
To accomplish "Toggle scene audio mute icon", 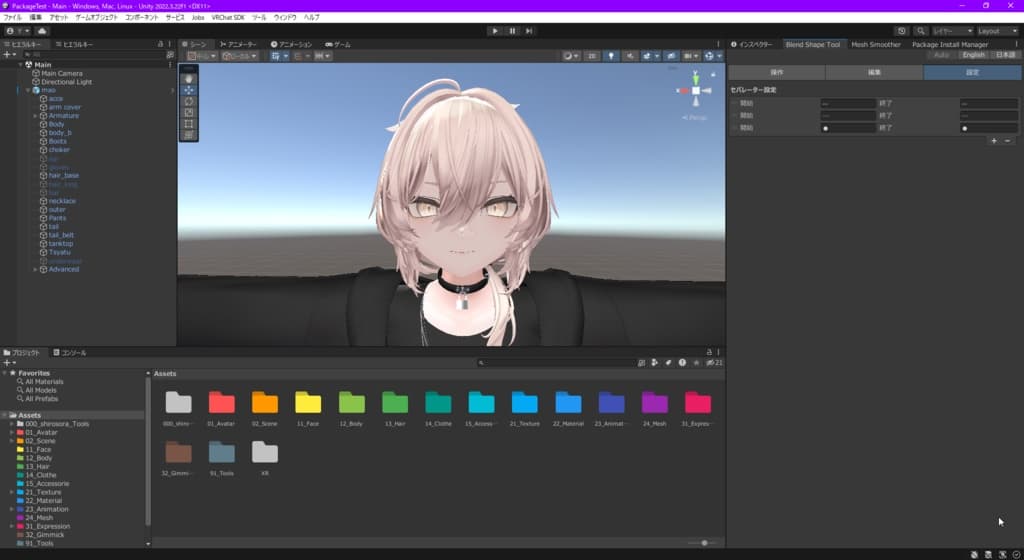I will click(x=630, y=56).
